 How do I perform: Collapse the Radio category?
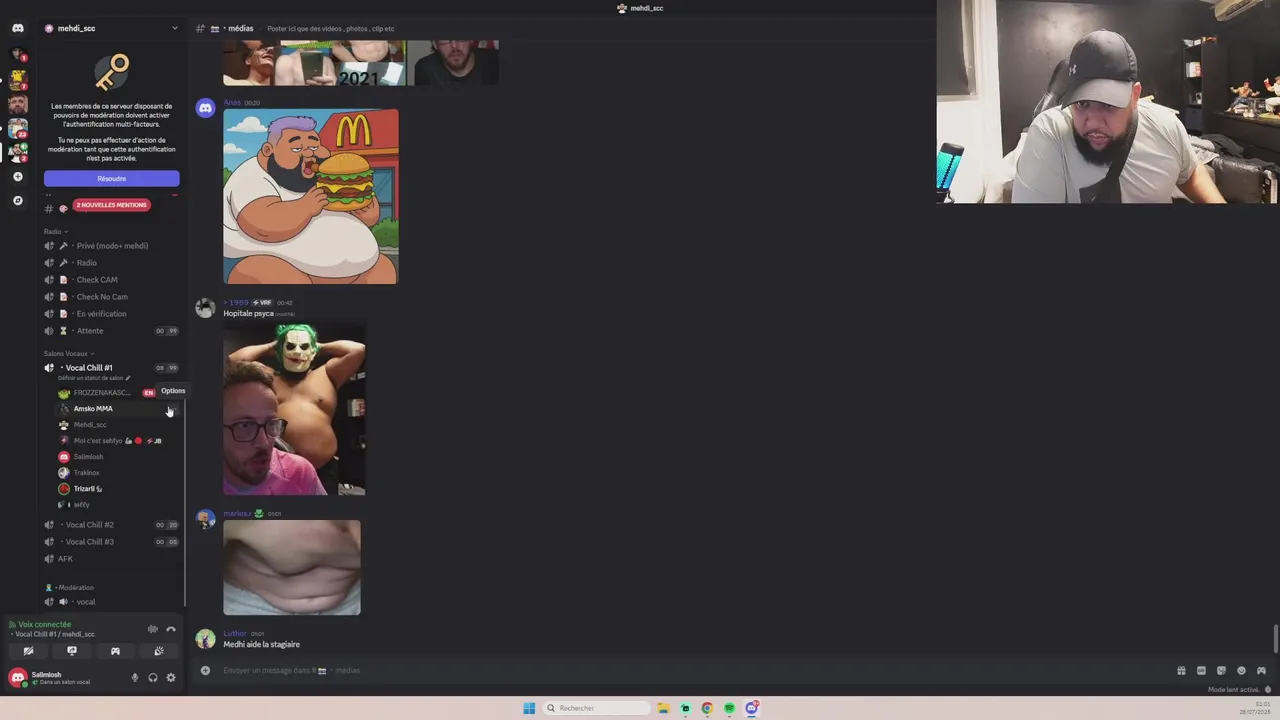coord(56,231)
